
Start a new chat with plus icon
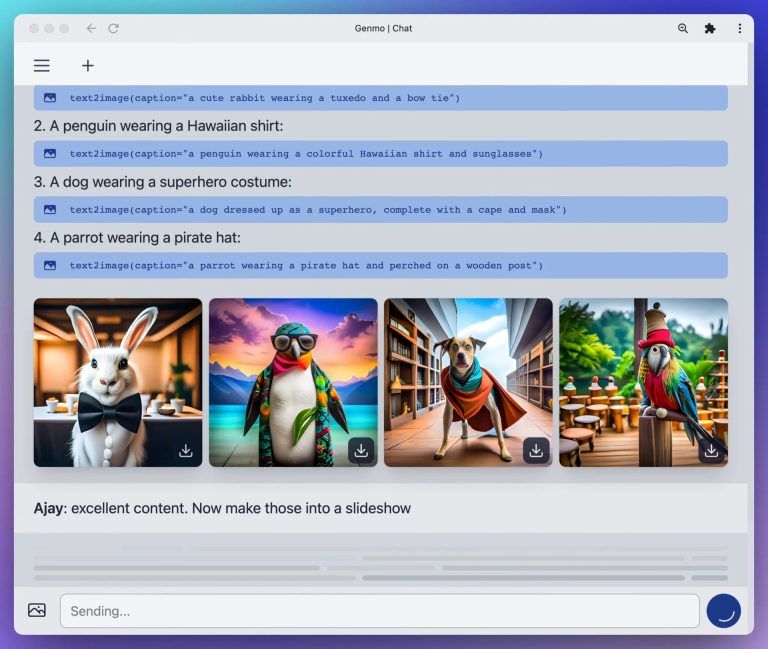click(x=88, y=66)
